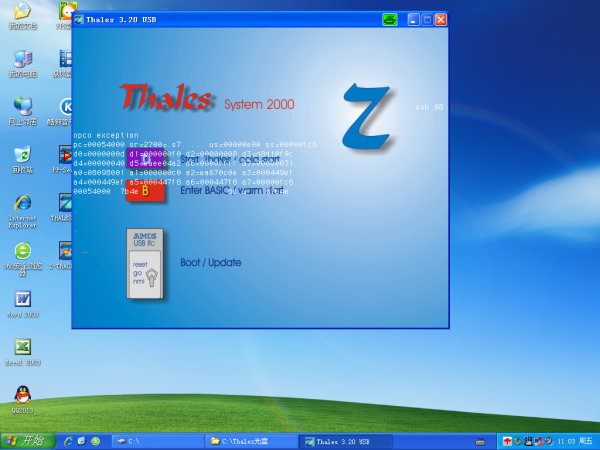Click the Thales 3.20 USB taskbar button
This screenshot has height=450, width=600.
pyautogui.click(x=345, y=442)
